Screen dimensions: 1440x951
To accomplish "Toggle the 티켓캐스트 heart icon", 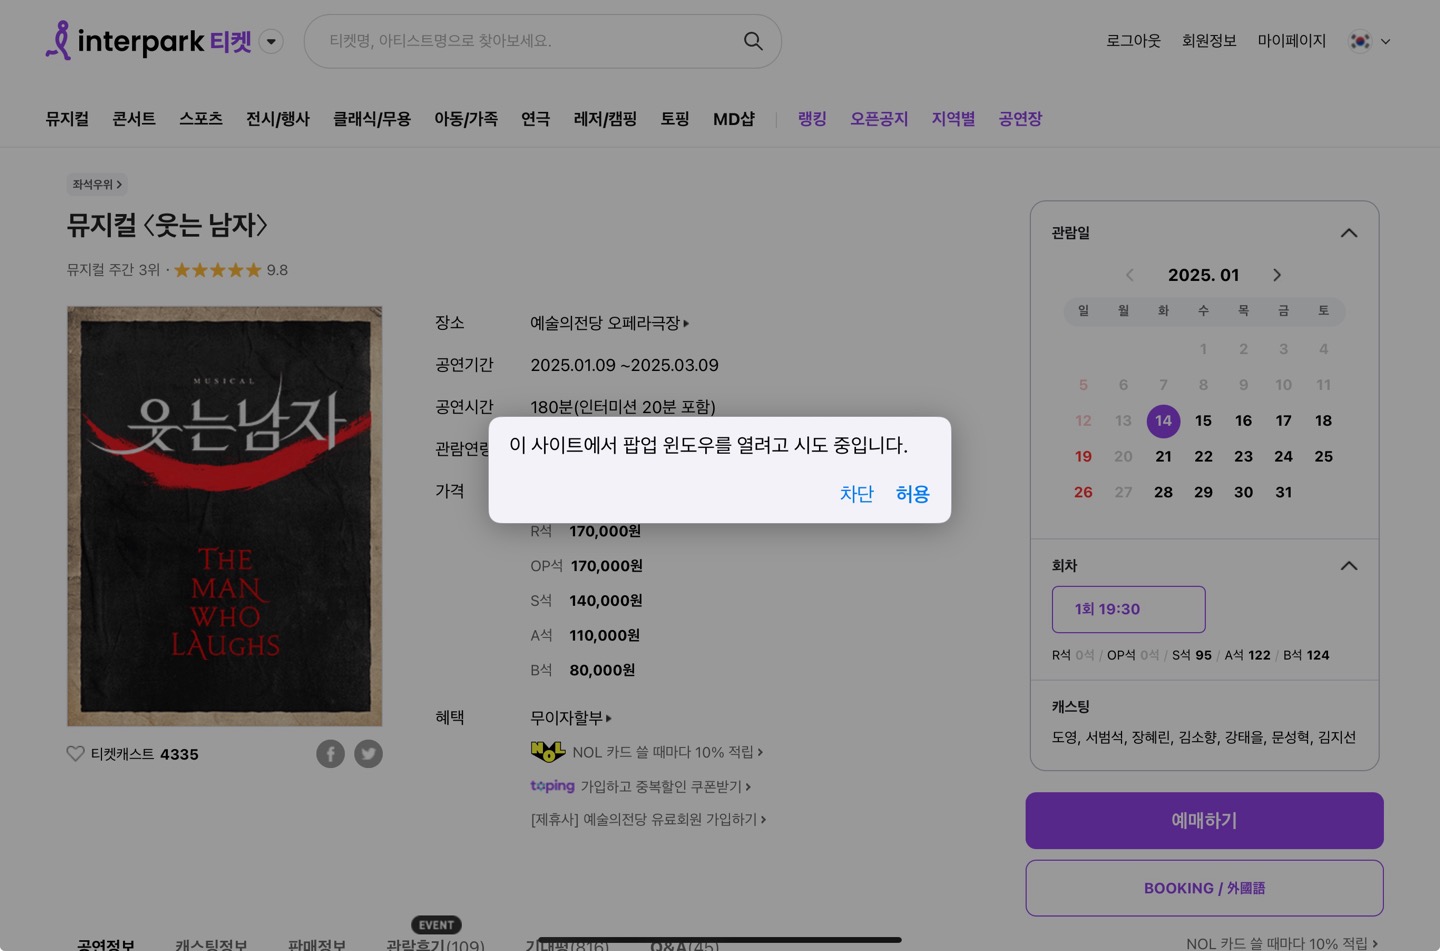I will 75,754.
